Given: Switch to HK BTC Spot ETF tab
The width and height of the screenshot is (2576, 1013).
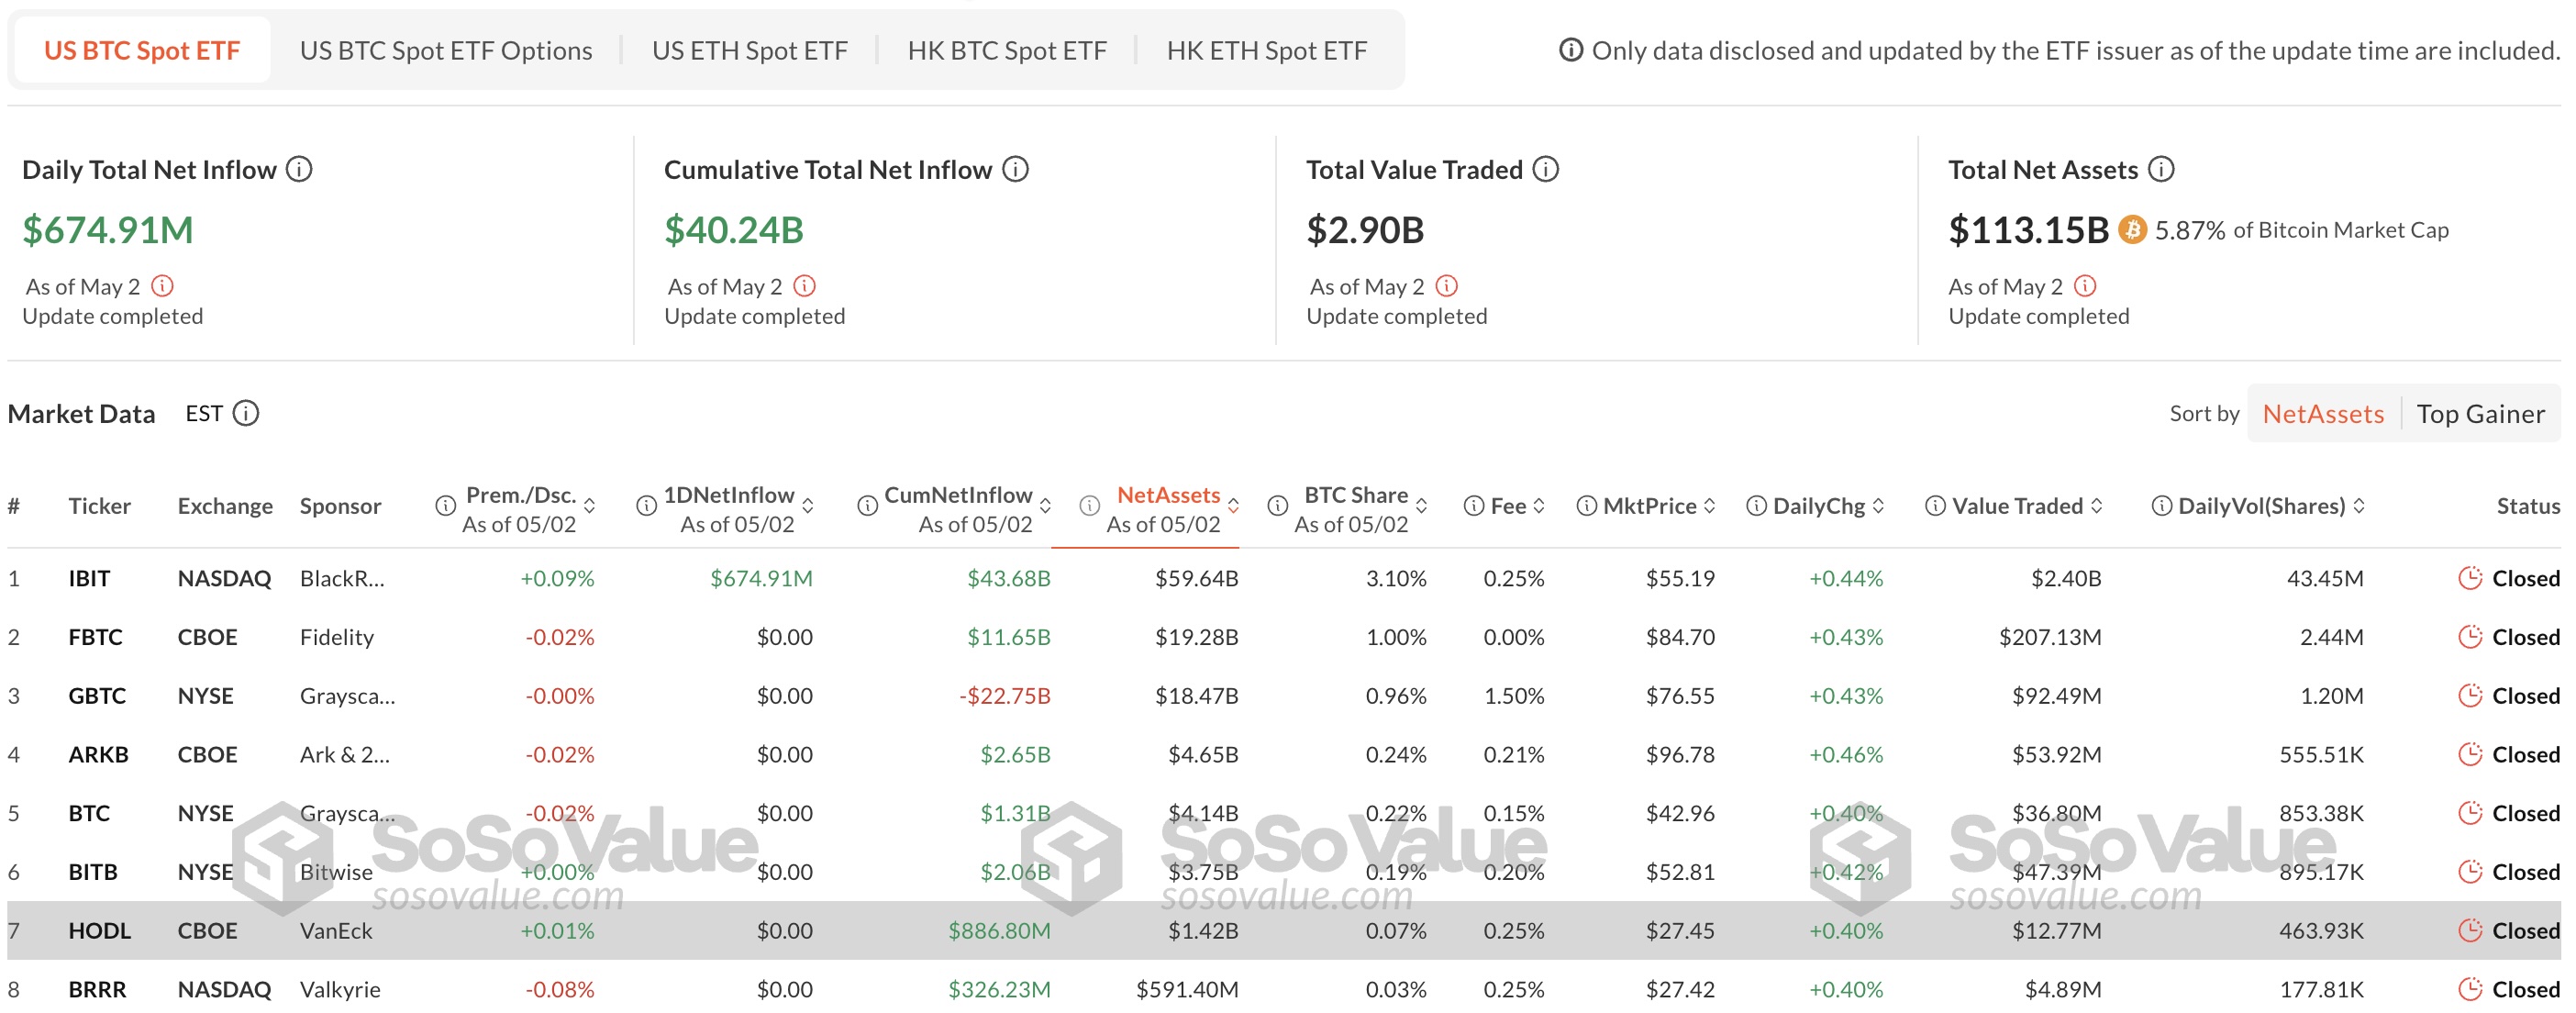Looking at the screenshot, I should click(x=1007, y=50).
